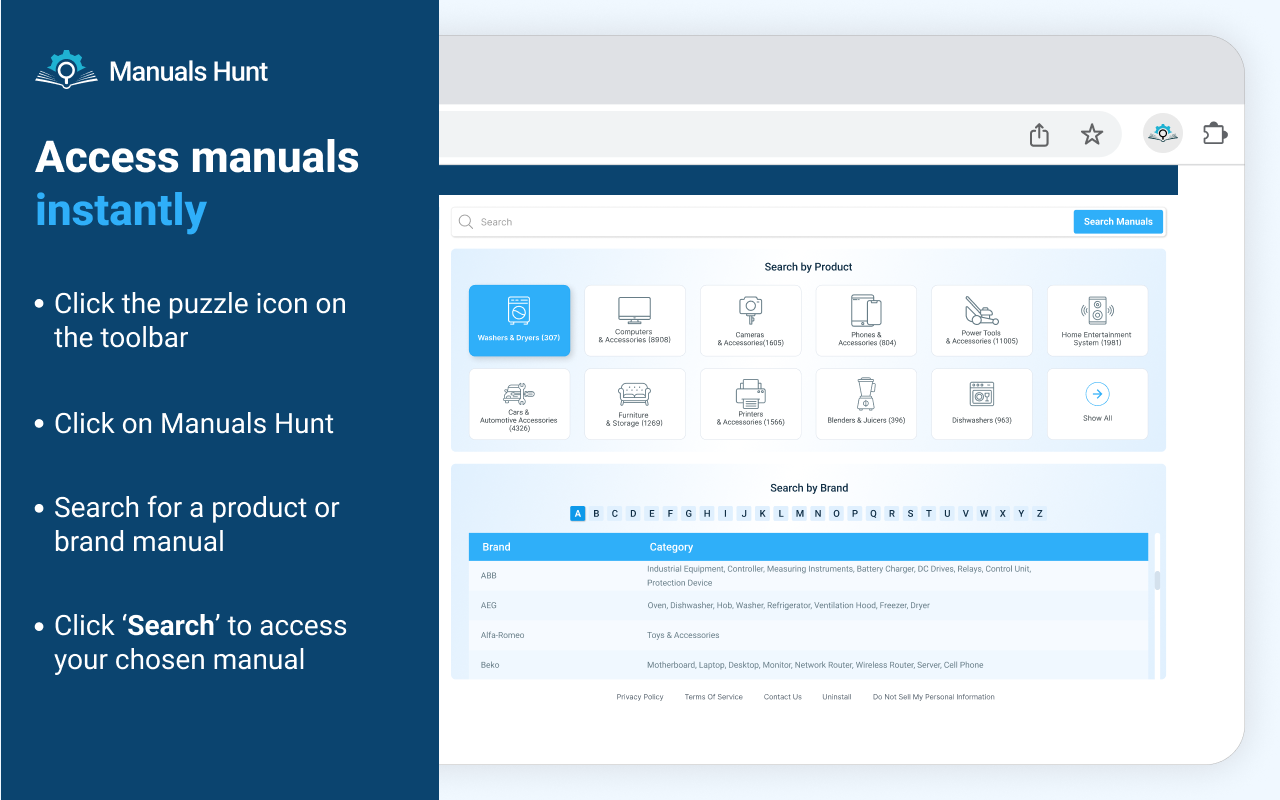Select letter E brand filter
This screenshot has width=1280, height=800.
coord(652,514)
